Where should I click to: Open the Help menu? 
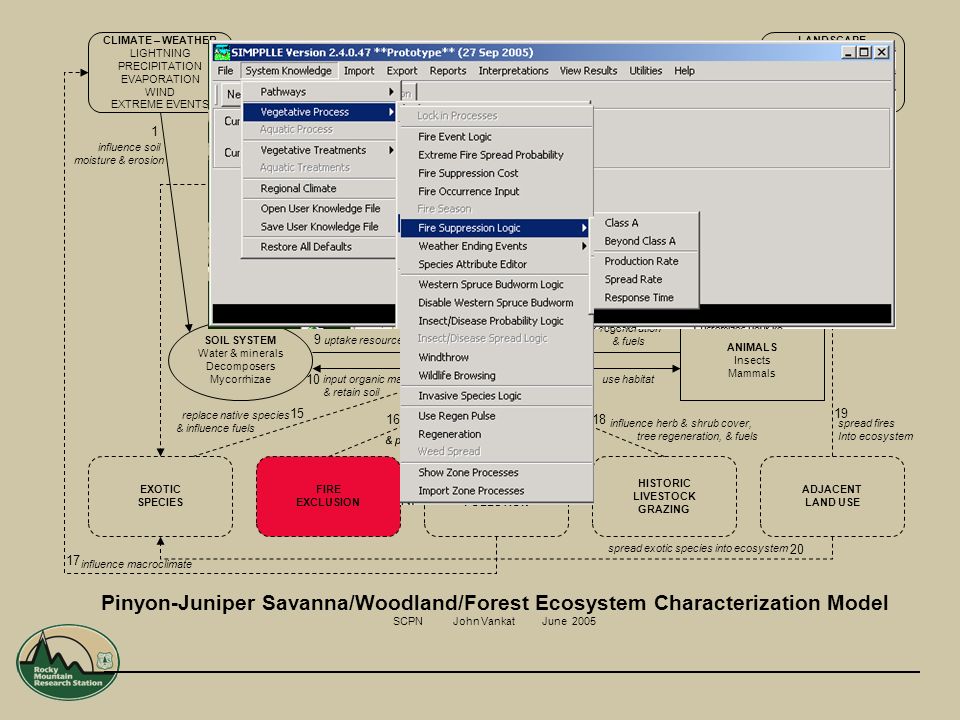pos(684,71)
